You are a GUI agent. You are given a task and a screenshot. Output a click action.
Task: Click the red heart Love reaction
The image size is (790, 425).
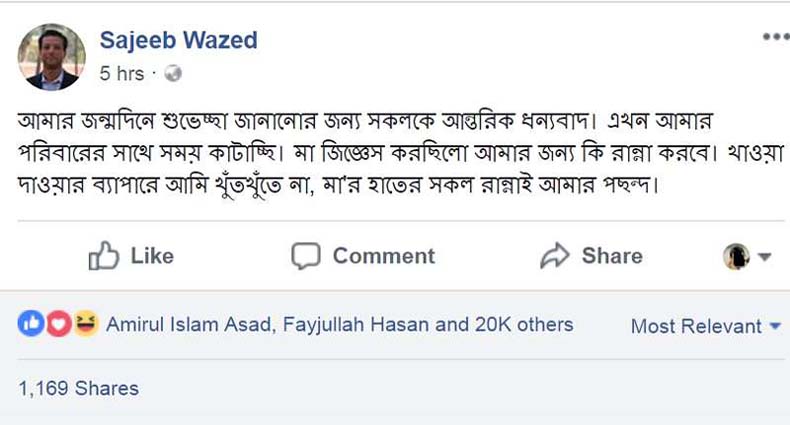58,324
